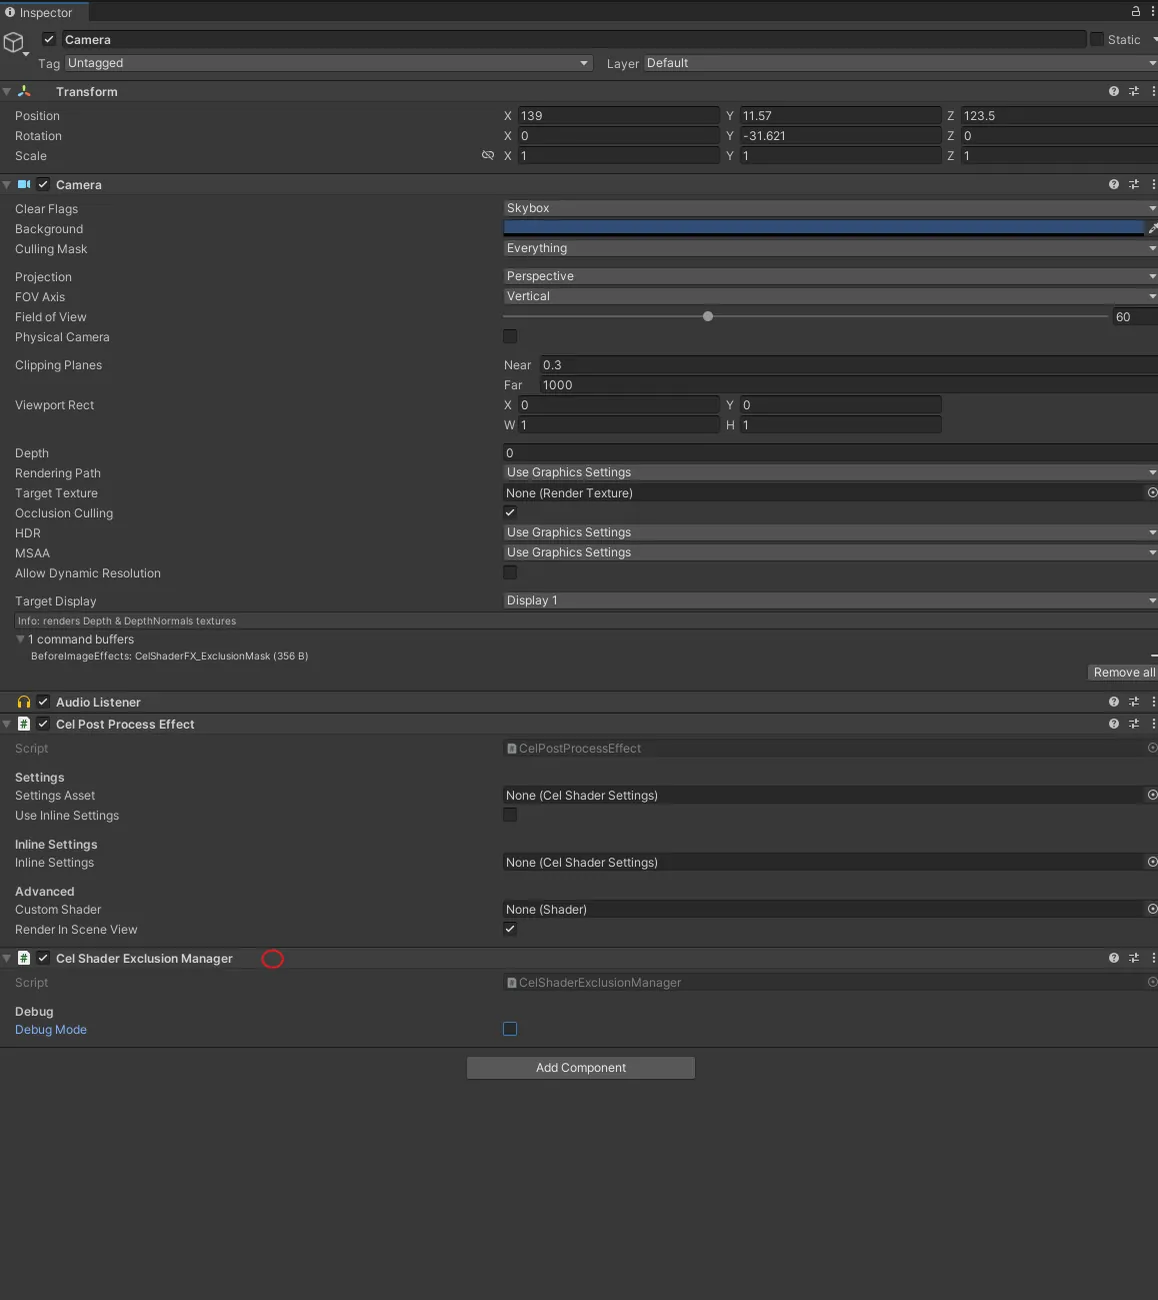Toggle the Static checkbox
The image size is (1158, 1300).
point(1097,39)
